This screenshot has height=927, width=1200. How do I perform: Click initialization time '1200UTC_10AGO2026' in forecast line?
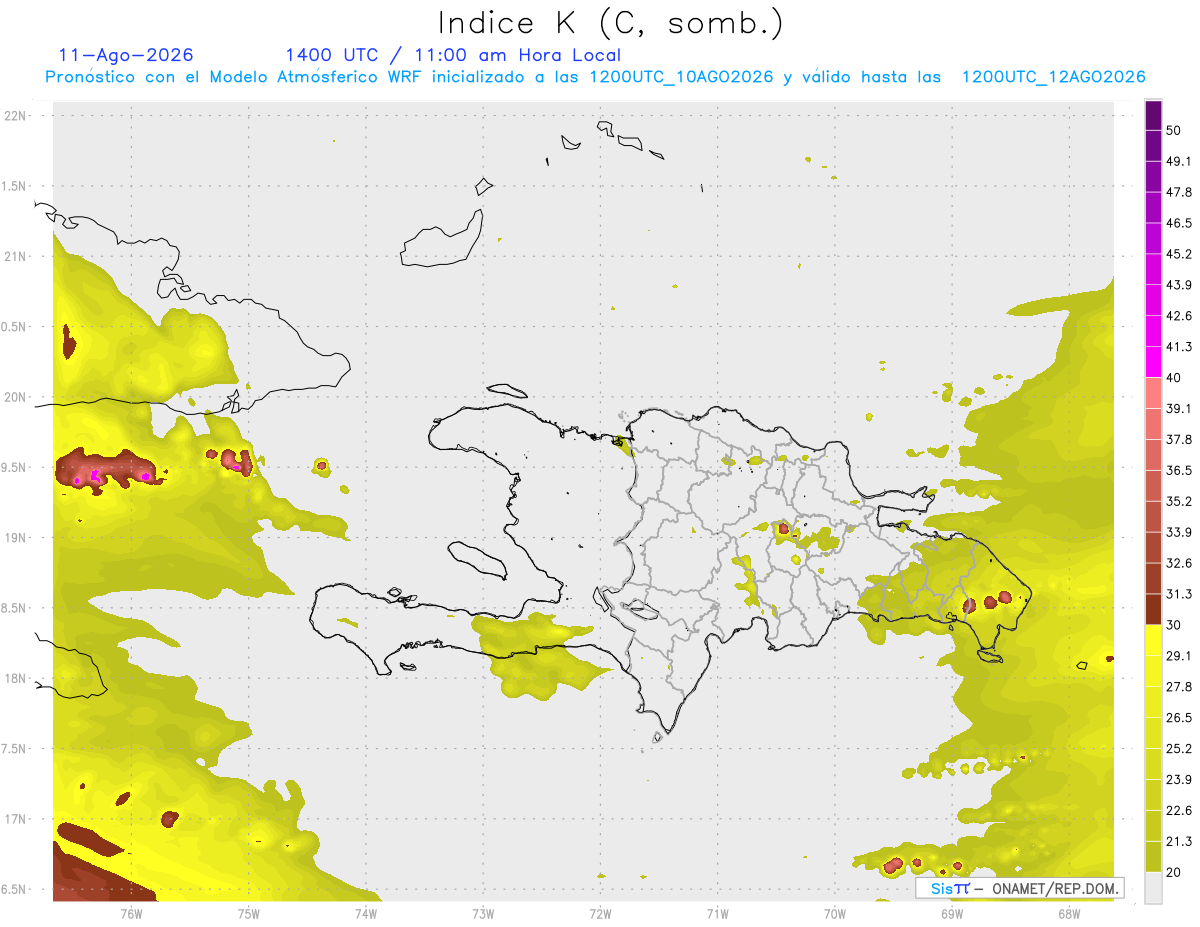click(x=681, y=77)
